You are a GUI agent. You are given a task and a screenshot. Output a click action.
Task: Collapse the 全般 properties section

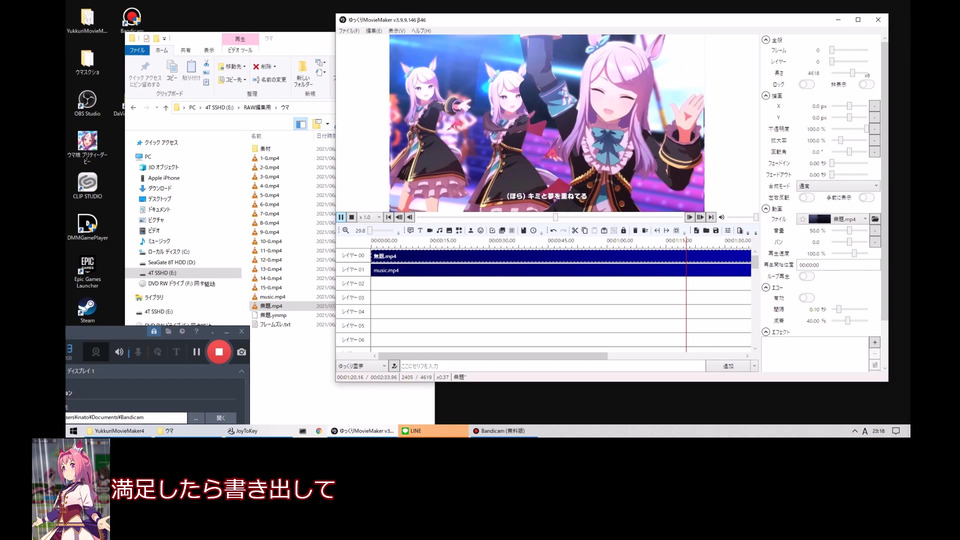[766, 39]
